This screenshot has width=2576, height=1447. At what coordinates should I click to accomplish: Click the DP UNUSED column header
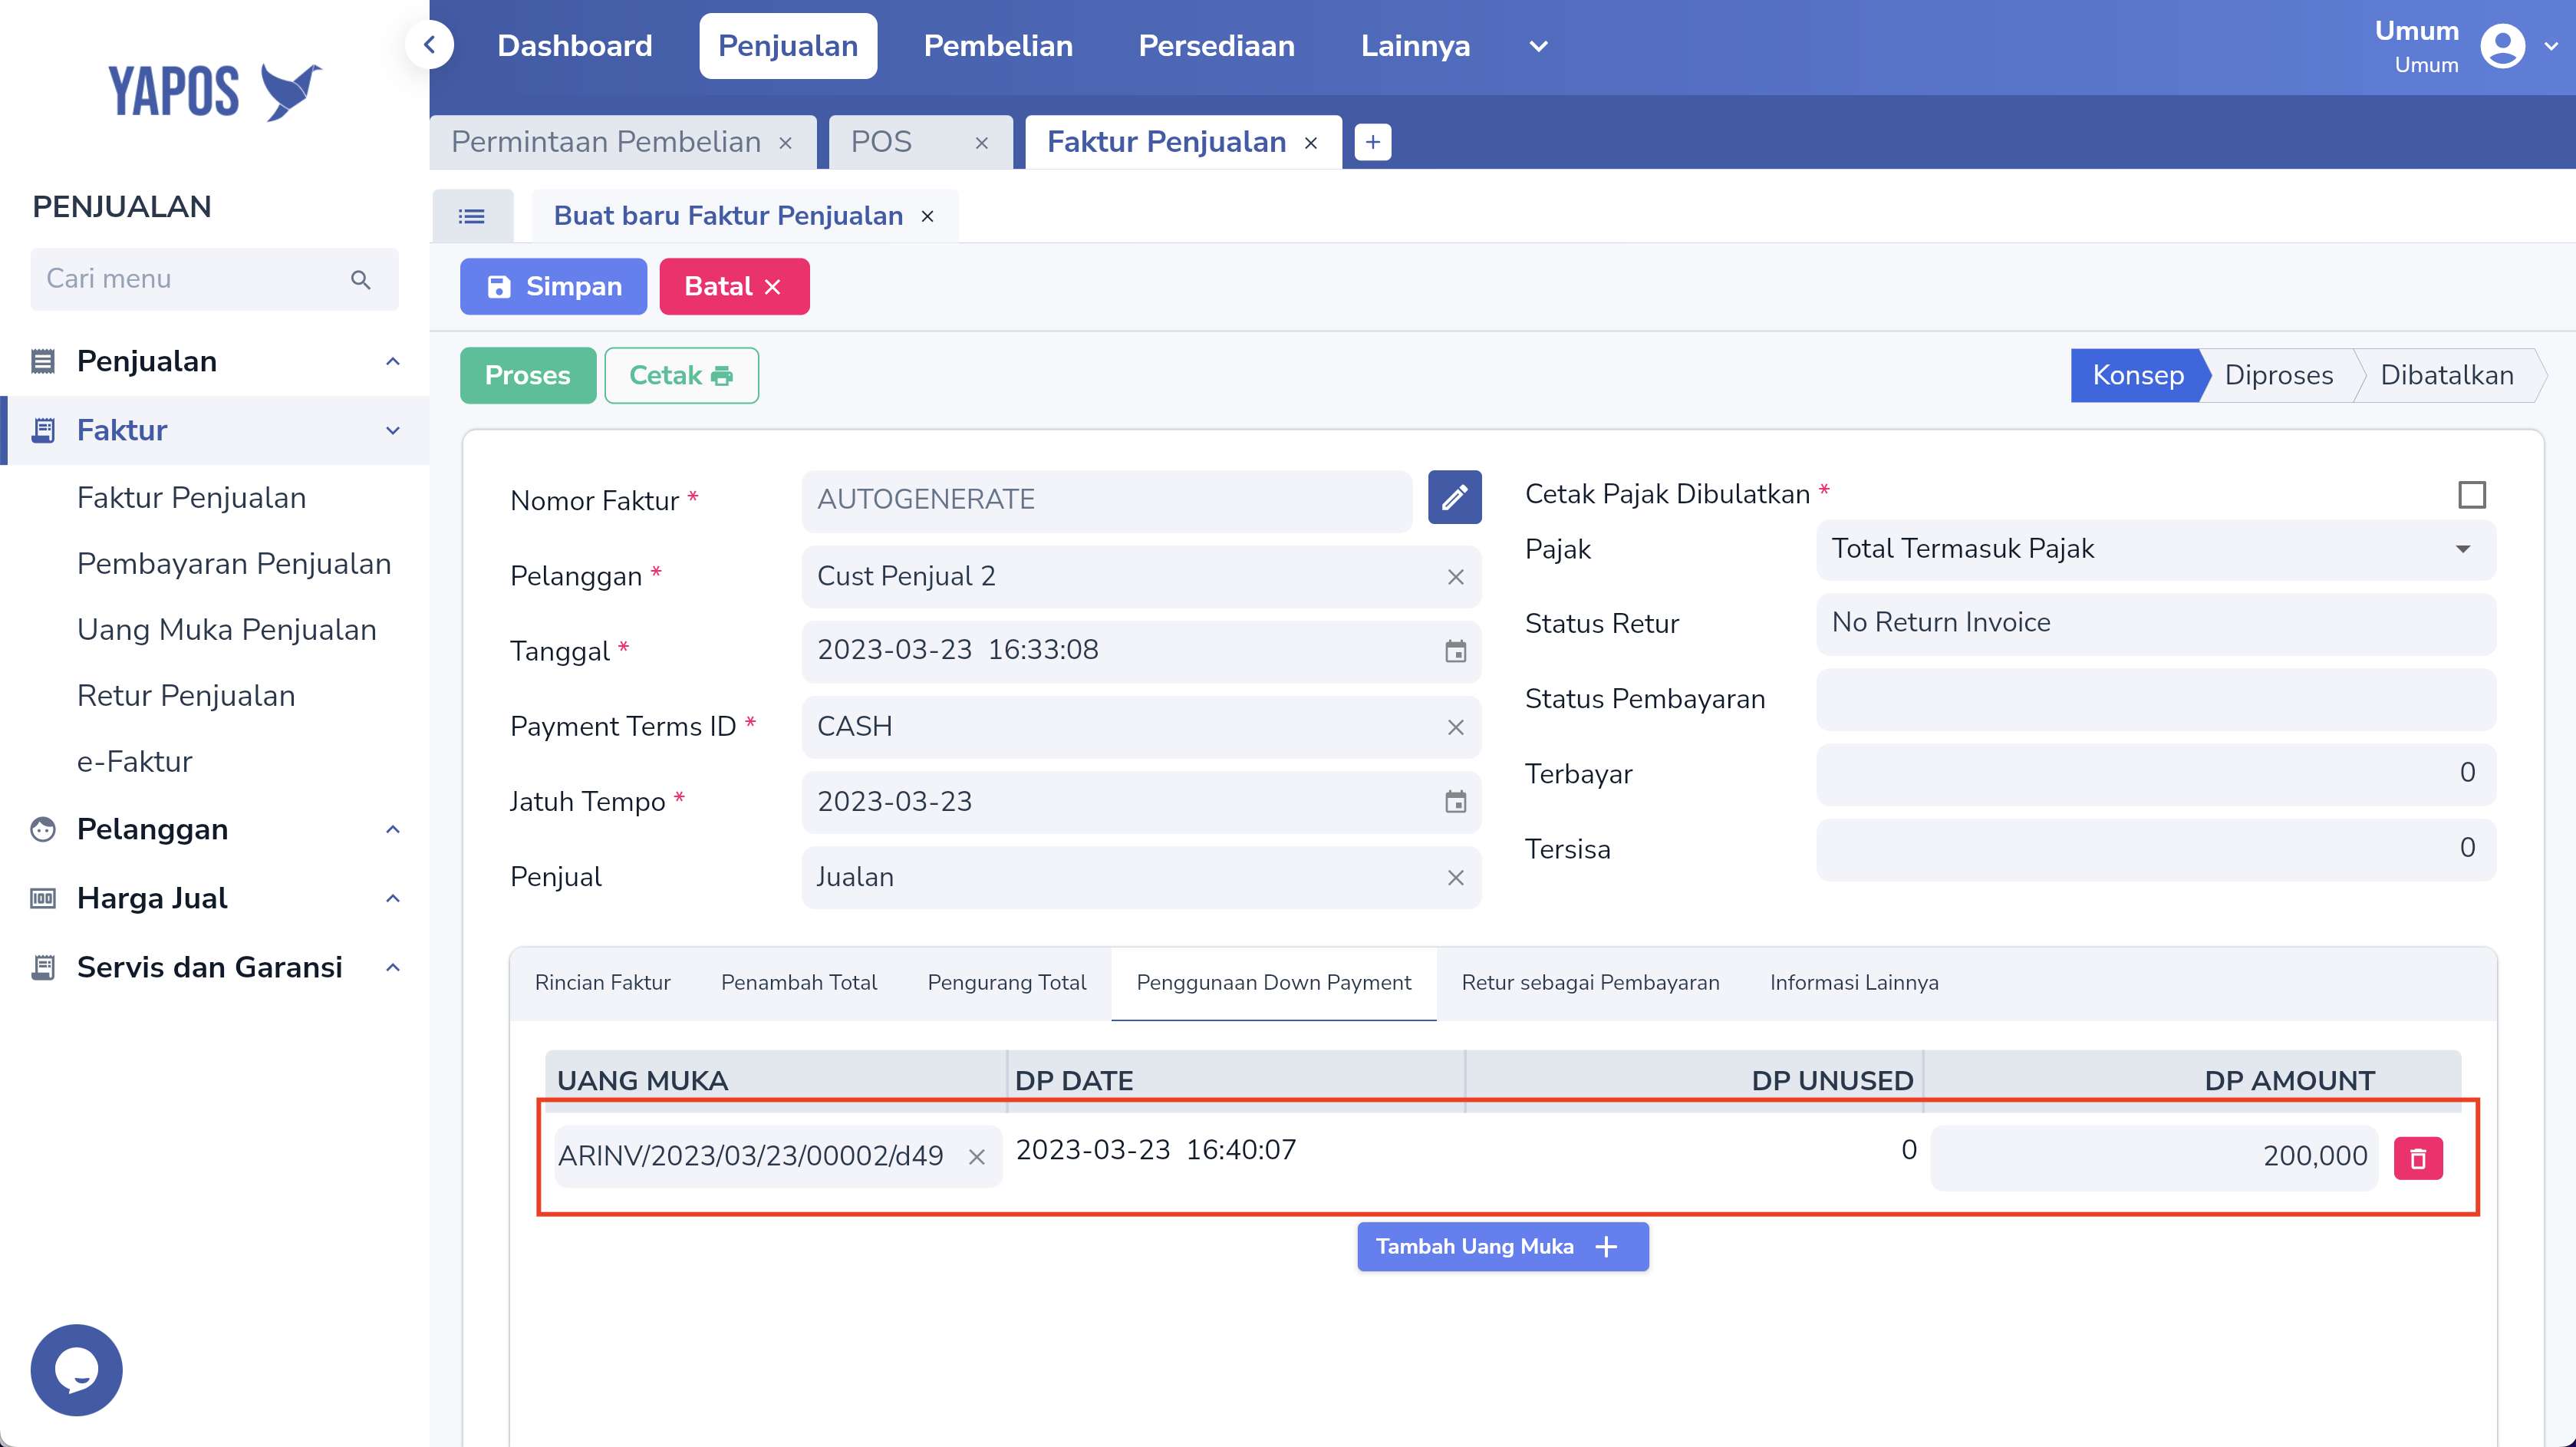click(x=1831, y=1081)
